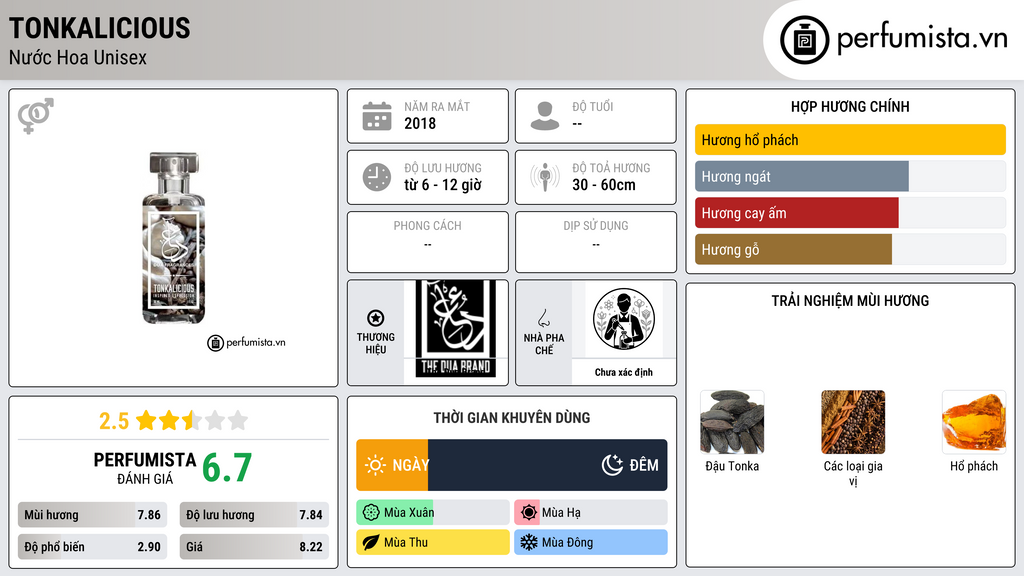Click the Hương hổ phách accord bar
This screenshot has height=576, width=1024.
coord(850,140)
